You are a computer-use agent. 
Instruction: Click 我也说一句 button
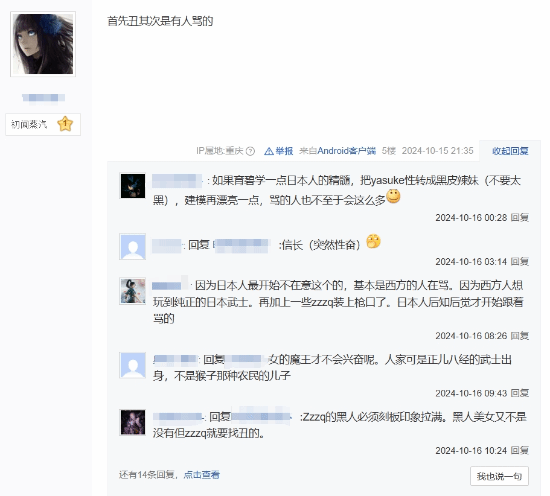point(499,476)
